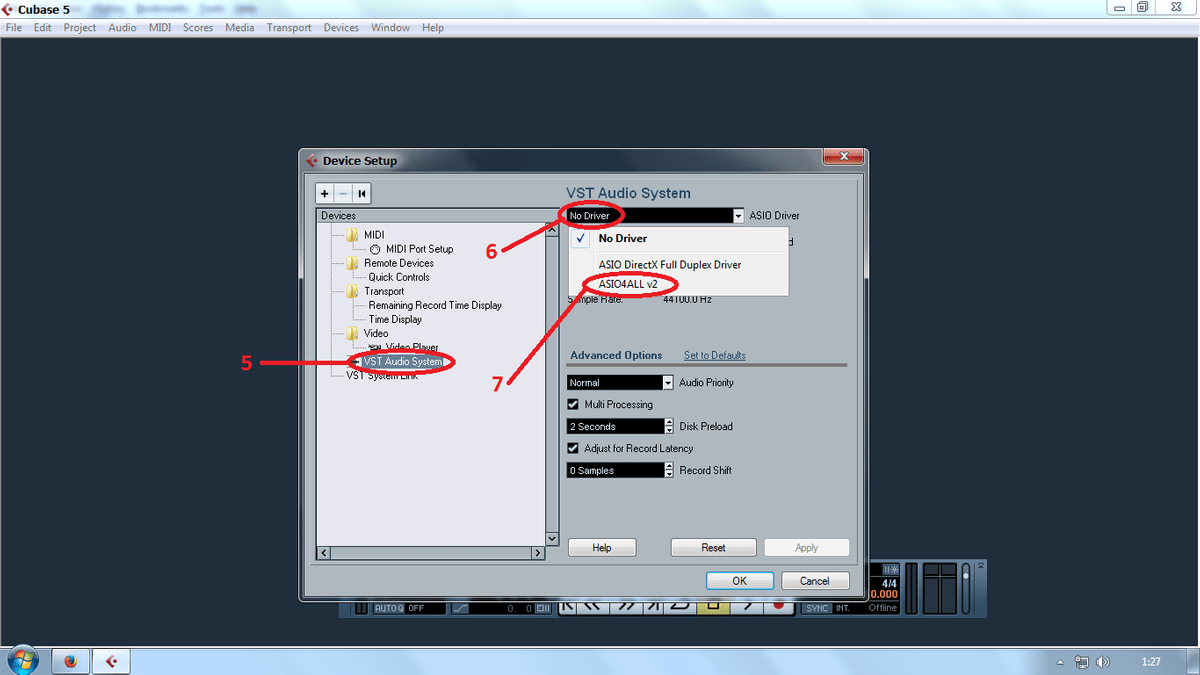Click the Record Shift spinner arrows
The width and height of the screenshot is (1200, 675).
(x=669, y=471)
